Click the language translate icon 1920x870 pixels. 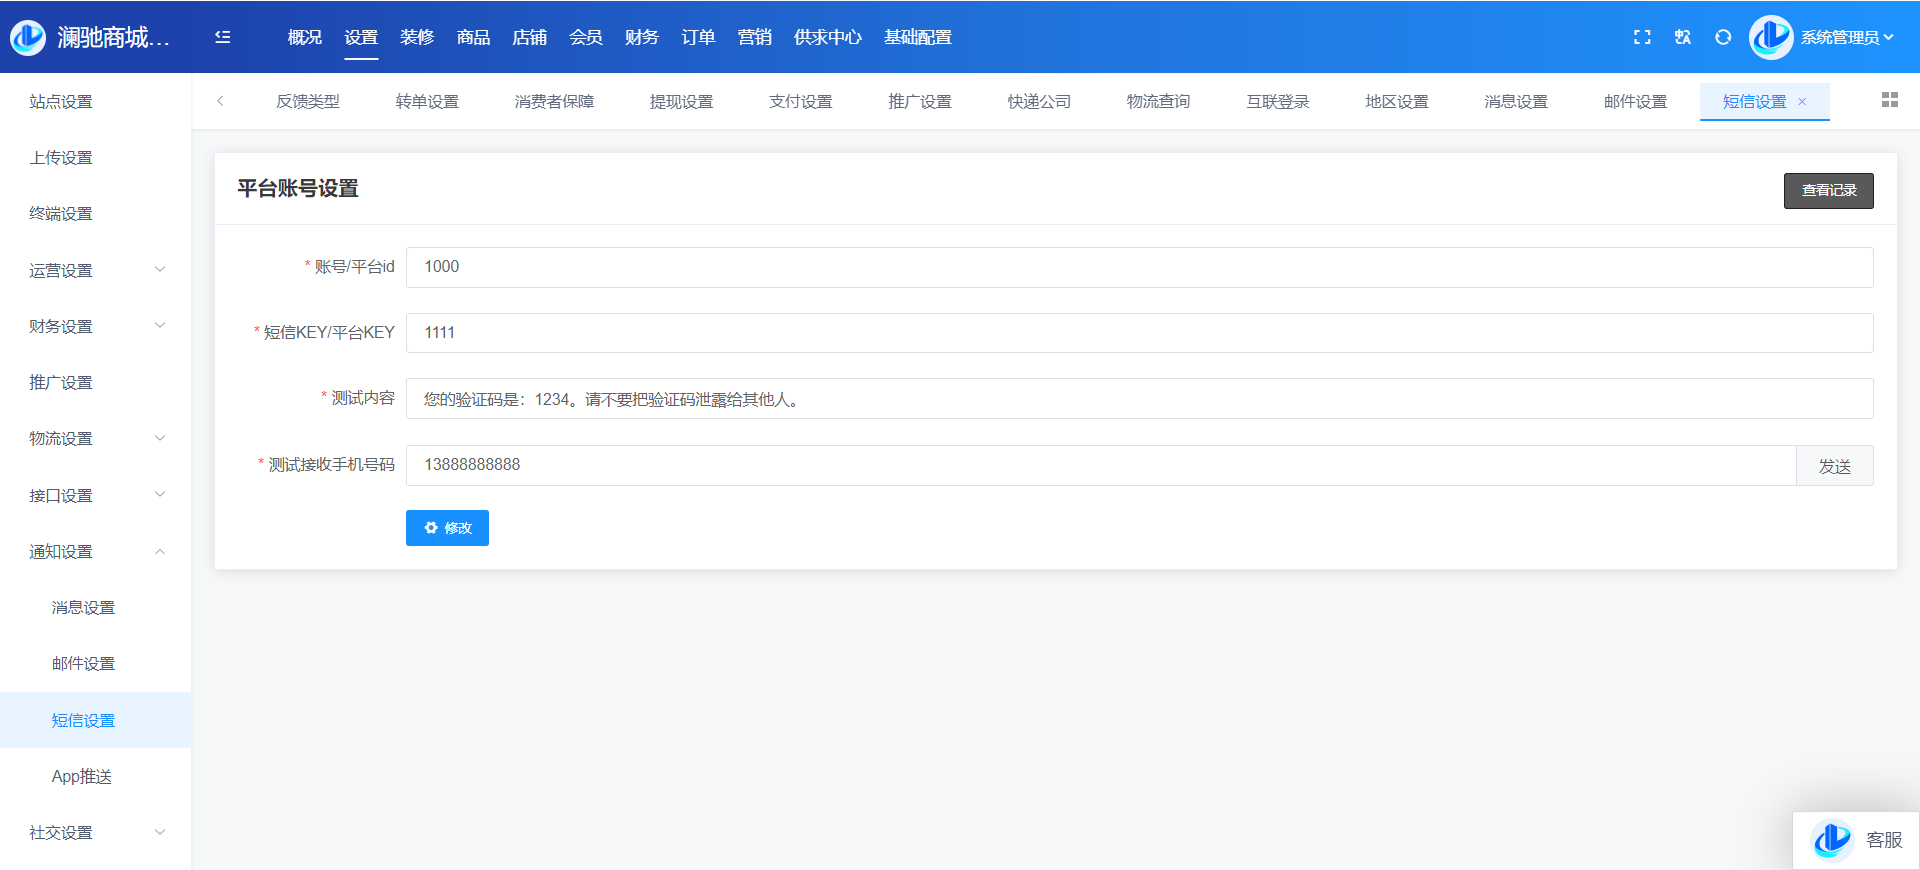[x=1683, y=37]
